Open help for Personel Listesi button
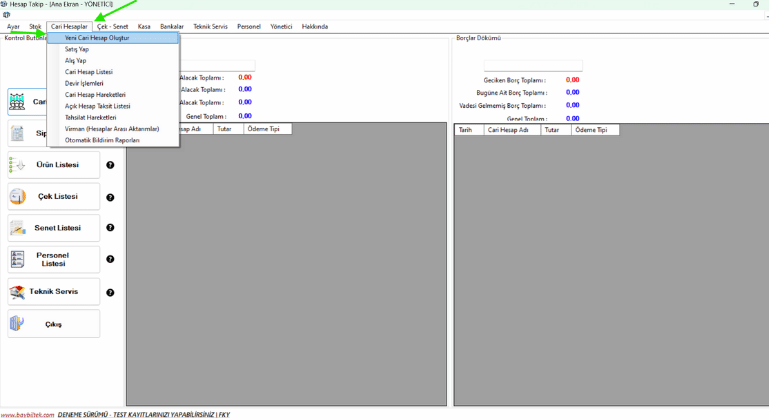769x420 pixels. click(110, 259)
